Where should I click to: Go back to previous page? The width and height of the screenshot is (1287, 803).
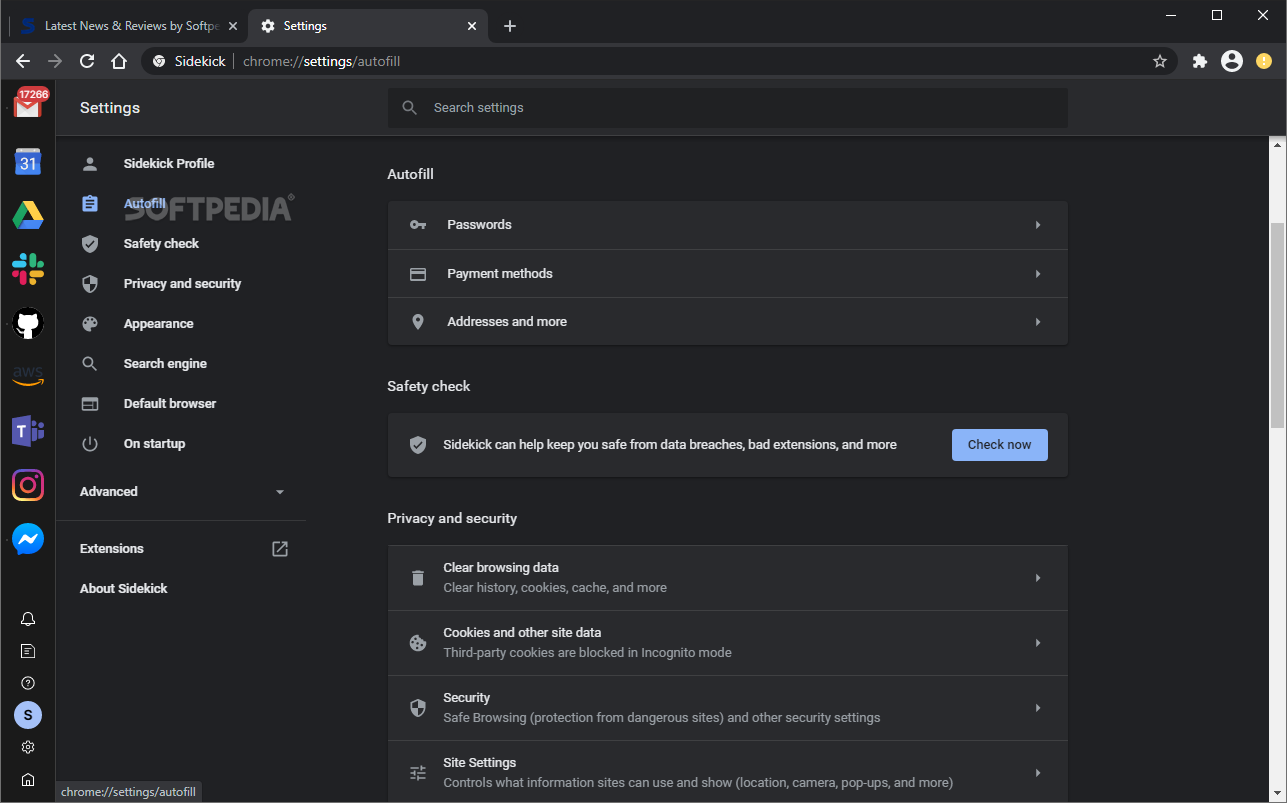[23, 61]
